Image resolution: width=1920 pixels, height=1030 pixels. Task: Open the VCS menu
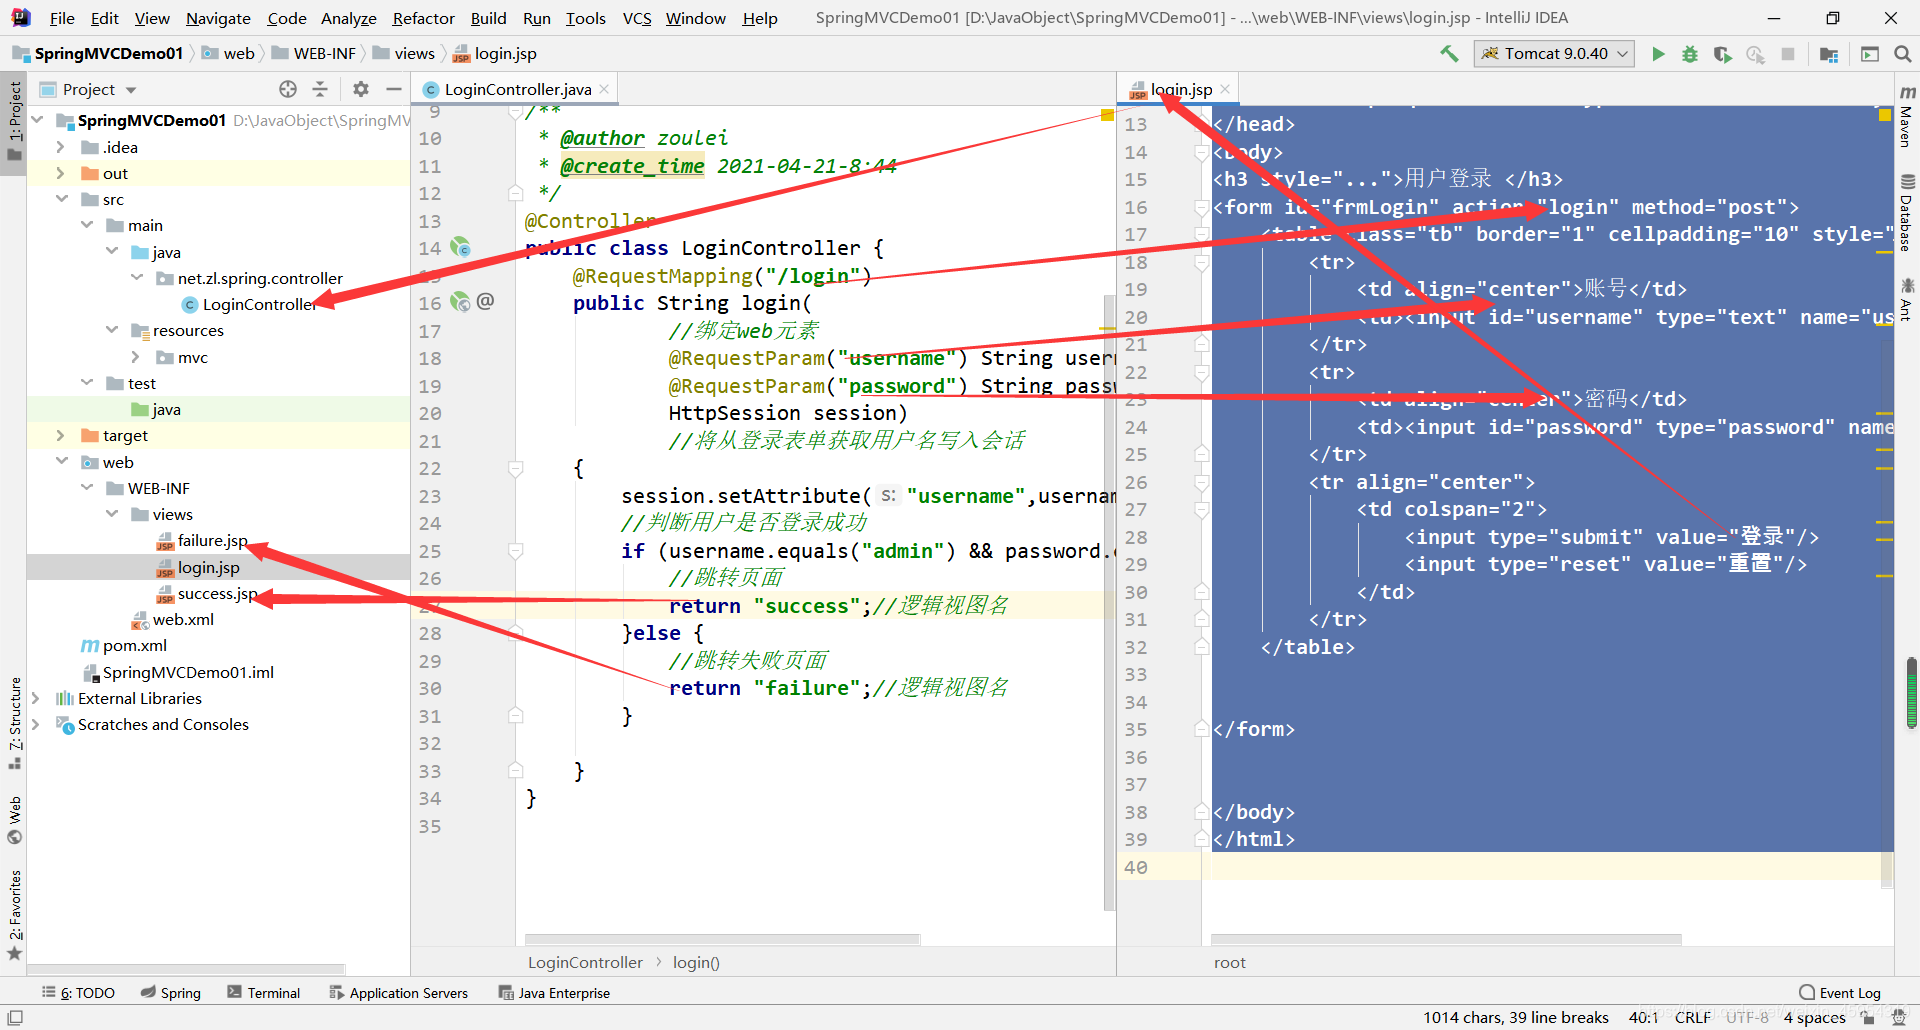[637, 18]
